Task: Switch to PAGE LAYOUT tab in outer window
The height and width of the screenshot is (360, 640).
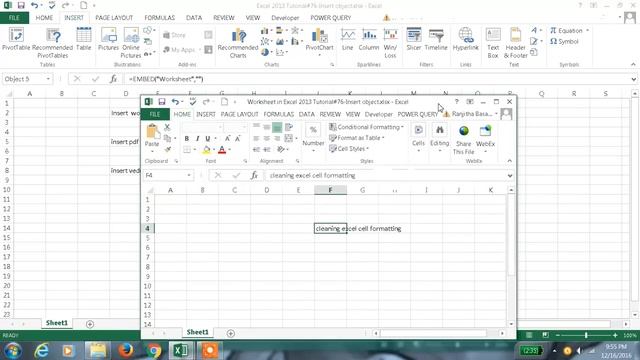Action: tap(114, 18)
